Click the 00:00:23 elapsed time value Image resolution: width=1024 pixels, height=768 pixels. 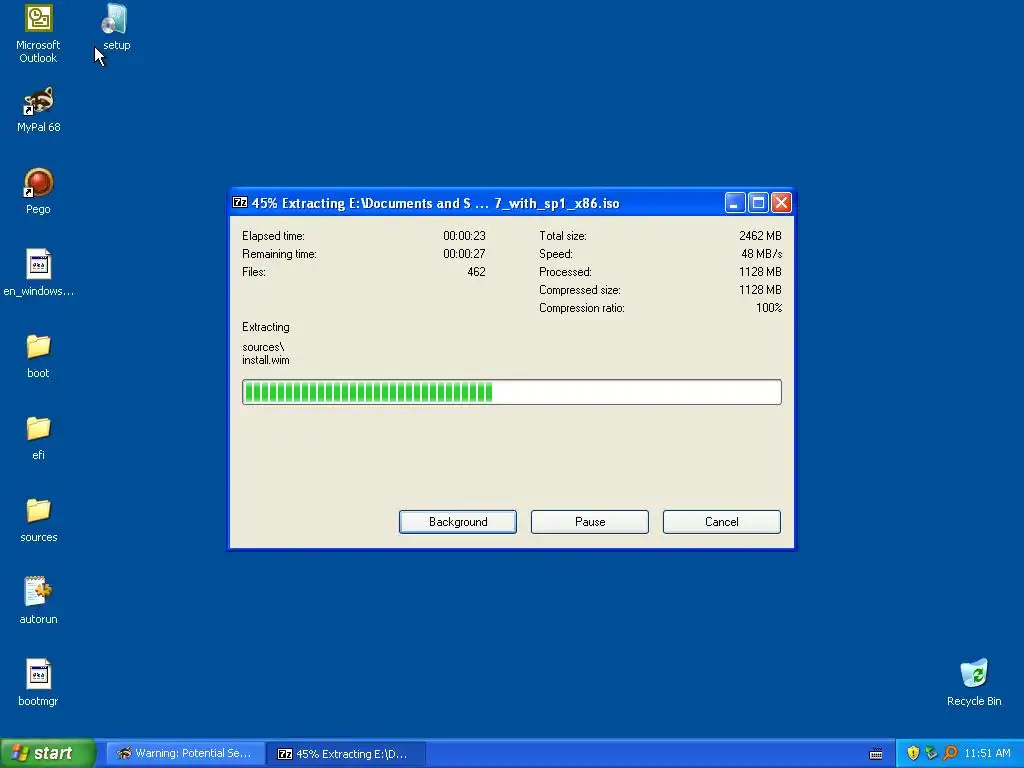pyautogui.click(x=464, y=236)
